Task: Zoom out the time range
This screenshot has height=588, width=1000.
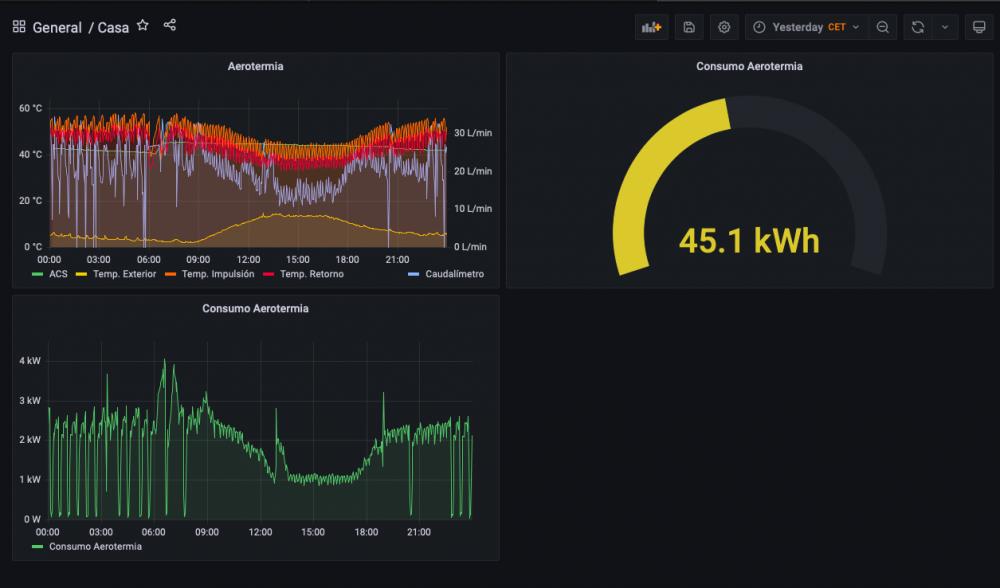Action: coord(883,27)
